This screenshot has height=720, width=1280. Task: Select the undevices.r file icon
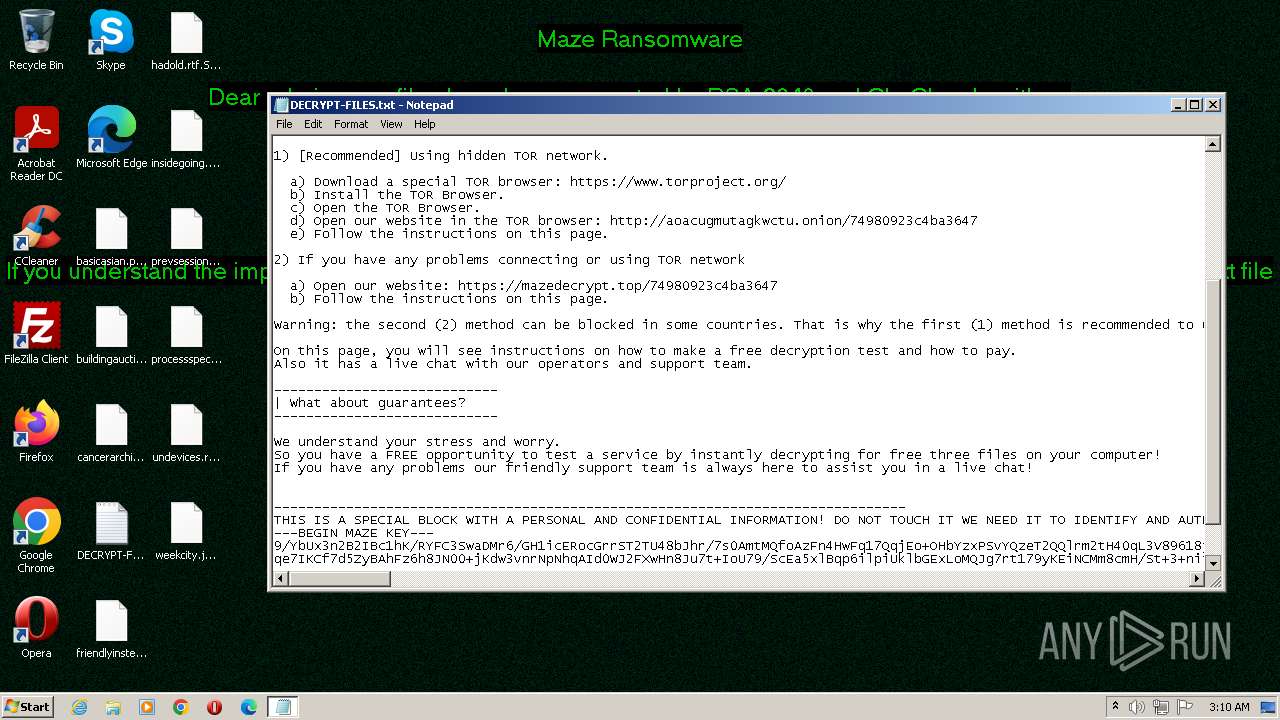click(186, 432)
